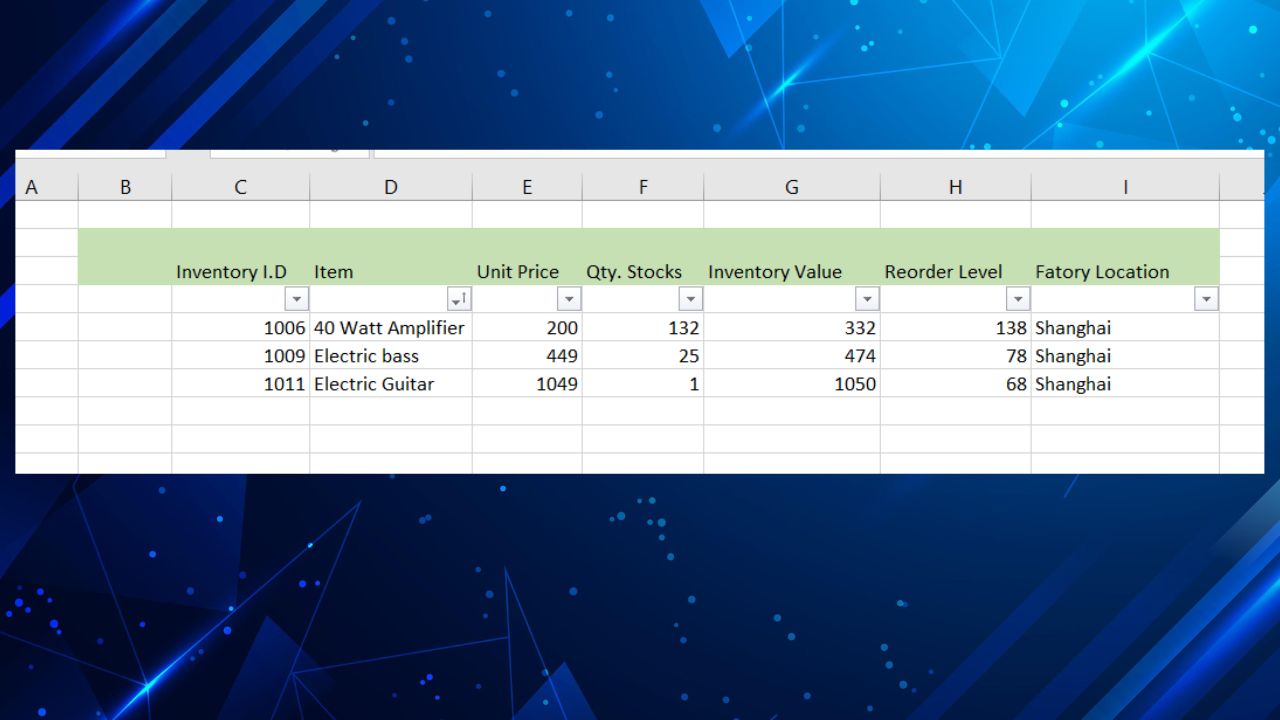Select unit price cell 449
The height and width of the screenshot is (720, 1280).
coord(527,355)
